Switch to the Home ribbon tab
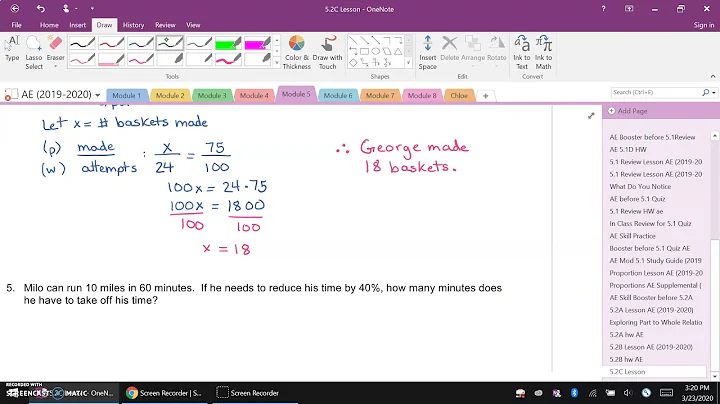This screenshot has width=720, height=404. (49, 25)
